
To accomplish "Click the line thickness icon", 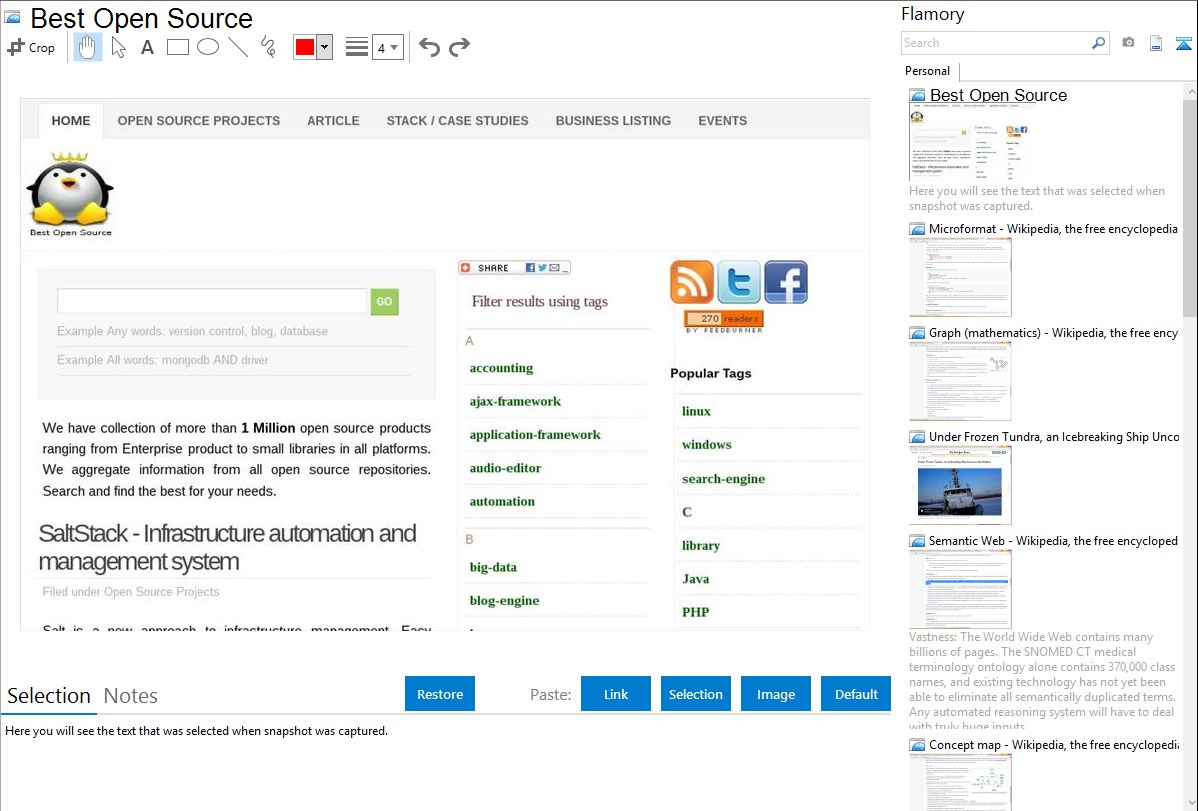I will click(x=356, y=47).
